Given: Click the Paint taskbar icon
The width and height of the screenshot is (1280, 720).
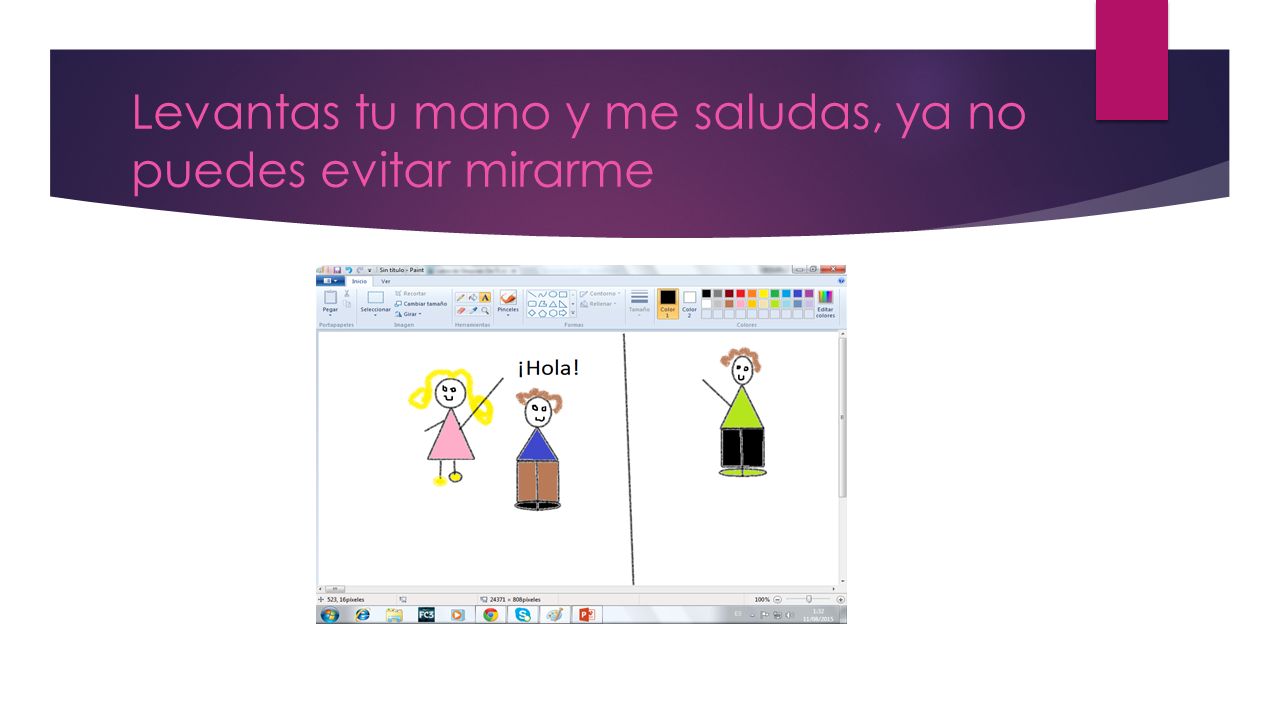Looking at the screenshot, I should click(x=555, y=614).
